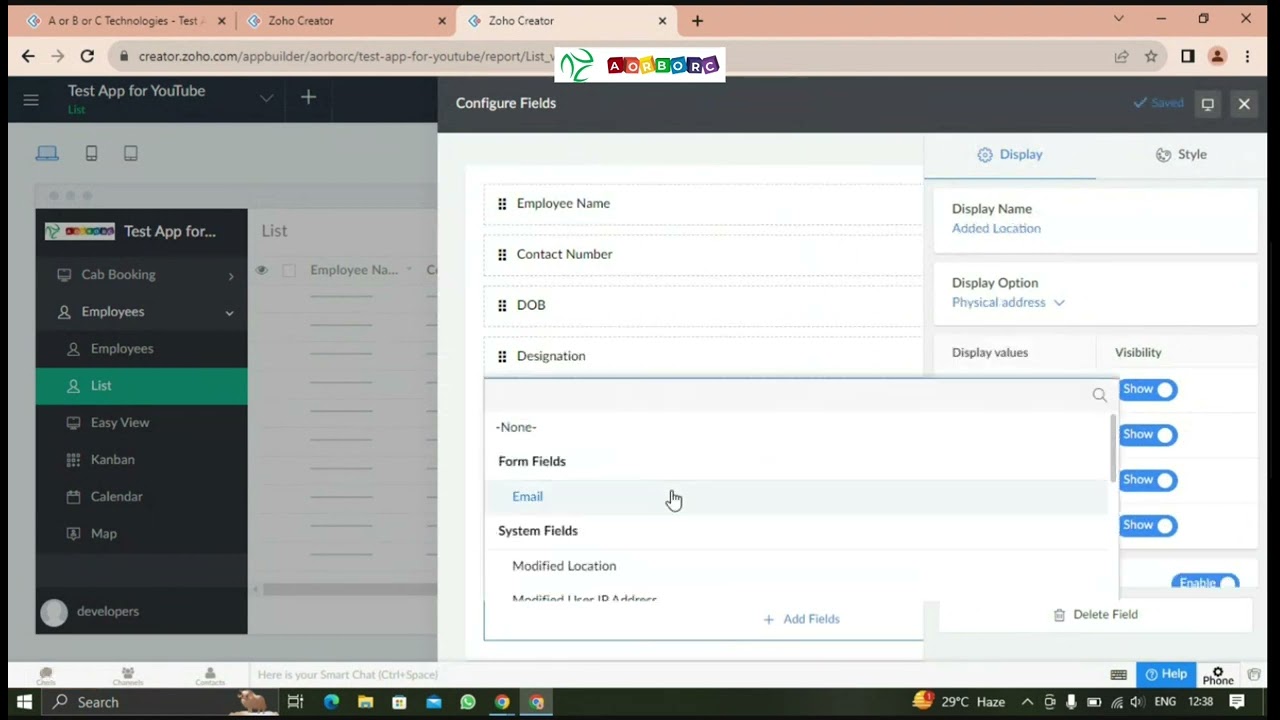Open the hamburger menu in Zoho Creator
Image resolution: width=1280 pixels, height=720 pixels.
pos(31,99)
